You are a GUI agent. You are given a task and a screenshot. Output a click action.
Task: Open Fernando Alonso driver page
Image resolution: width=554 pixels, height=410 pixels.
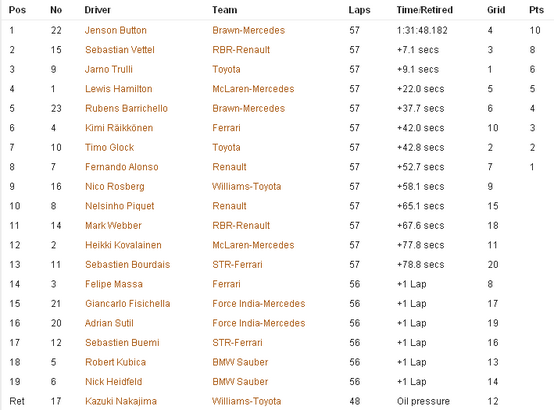(122, 167)
